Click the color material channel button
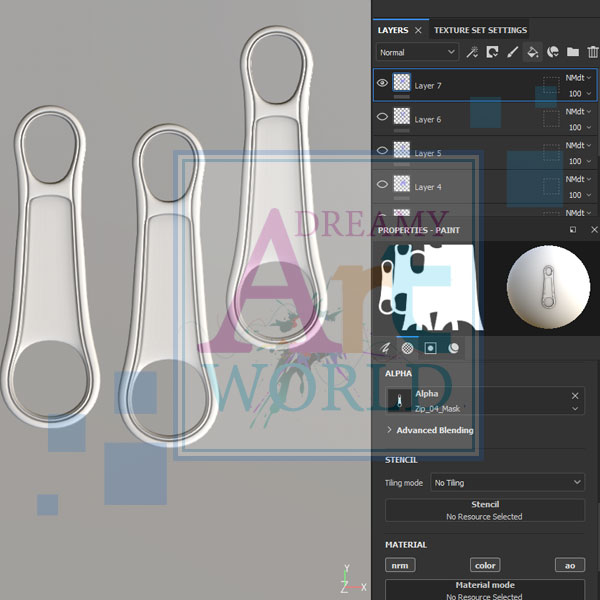 click(485, 565)
